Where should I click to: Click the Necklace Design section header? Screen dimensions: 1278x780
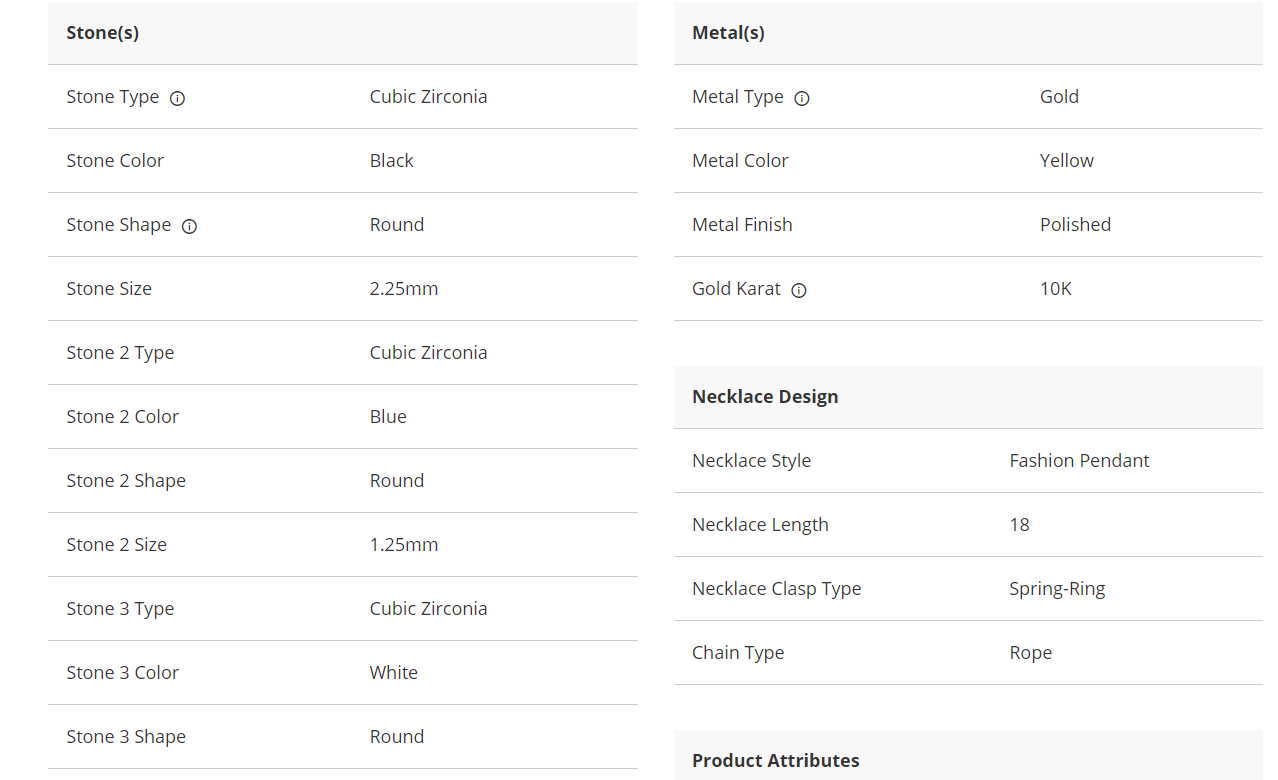pyautogui.click(x=765, y=397)
